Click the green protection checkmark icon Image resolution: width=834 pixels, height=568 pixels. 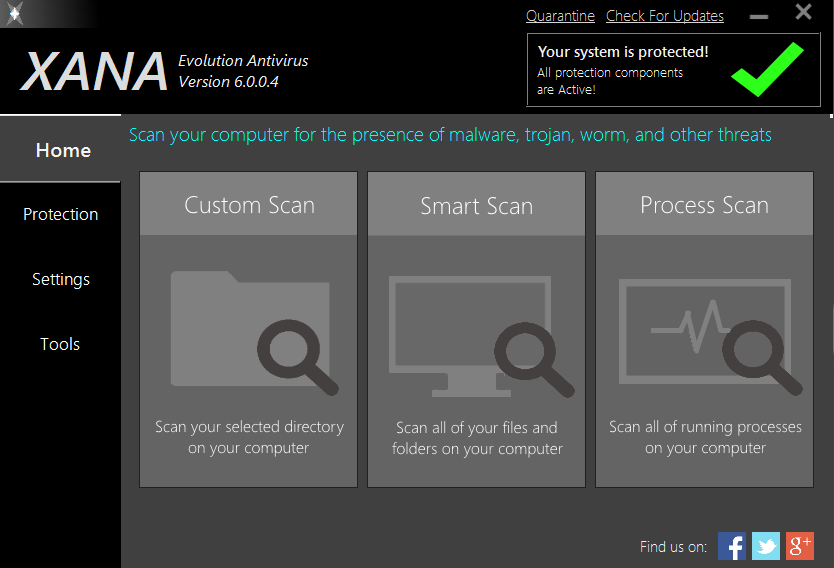767,70
